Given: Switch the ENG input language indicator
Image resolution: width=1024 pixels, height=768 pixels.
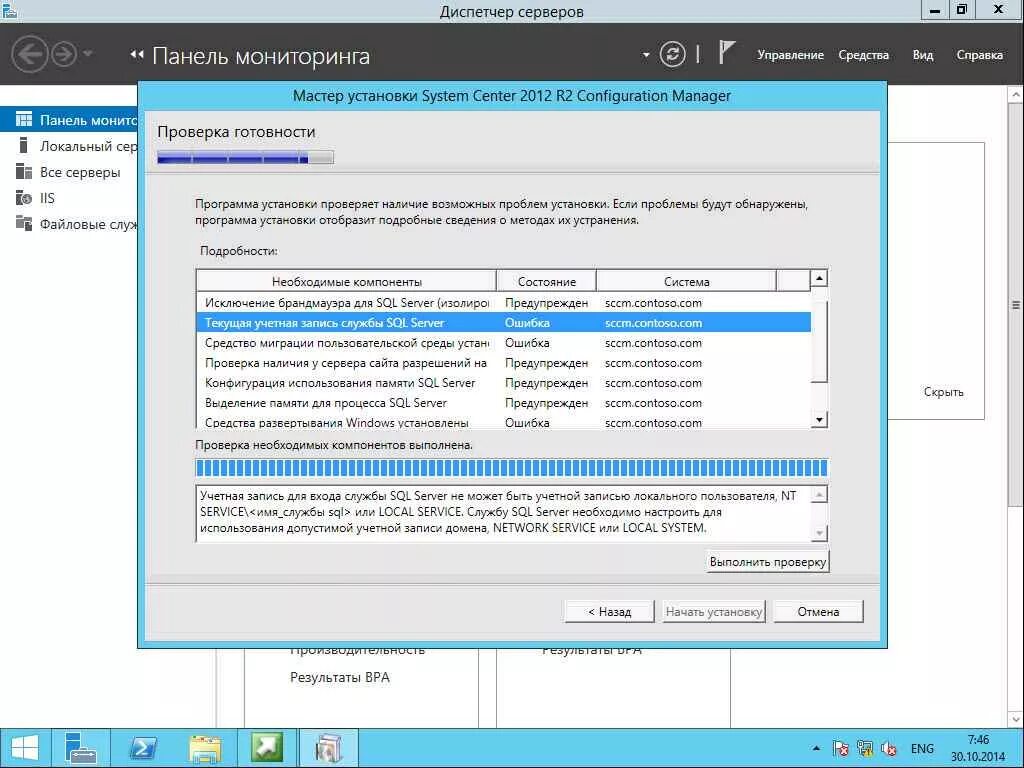Looking at the screenshot, I should coord(922,749).
